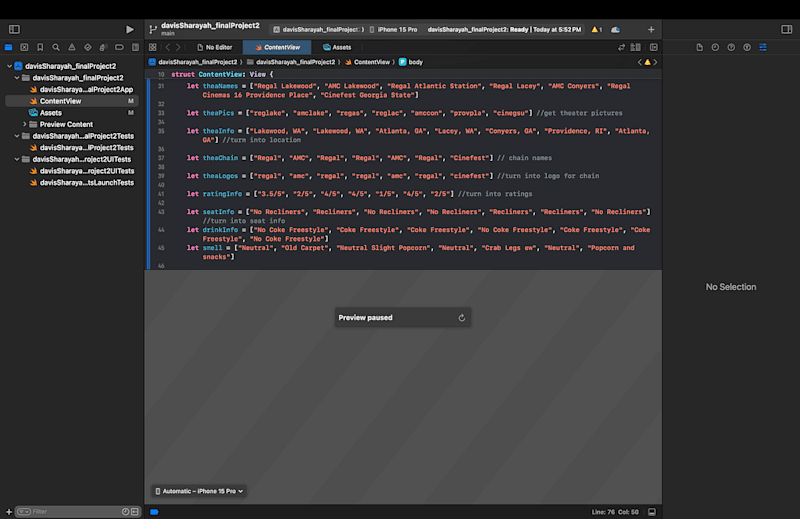Show the Project navigator
The height and width of the screenshot is (519, 800).
click(x=9, y=47)
